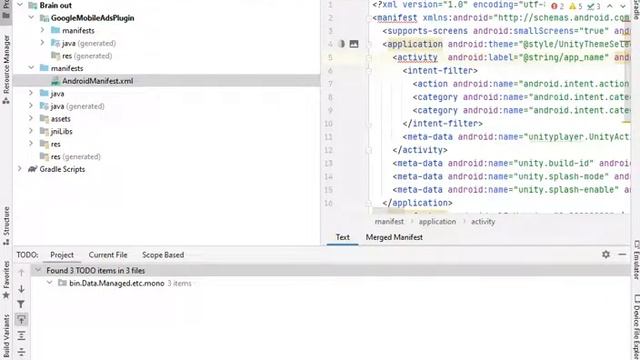The image size is (640, 360).
Task: Jump to next highlighted error arrow
Action: tap(623, 6)
